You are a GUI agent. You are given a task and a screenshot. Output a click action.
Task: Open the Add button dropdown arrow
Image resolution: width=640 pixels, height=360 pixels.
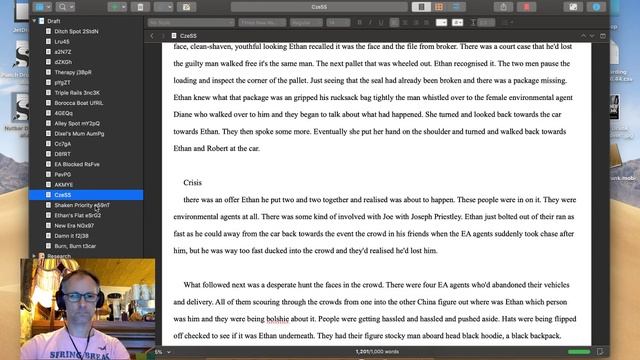(x=124, y=7)
